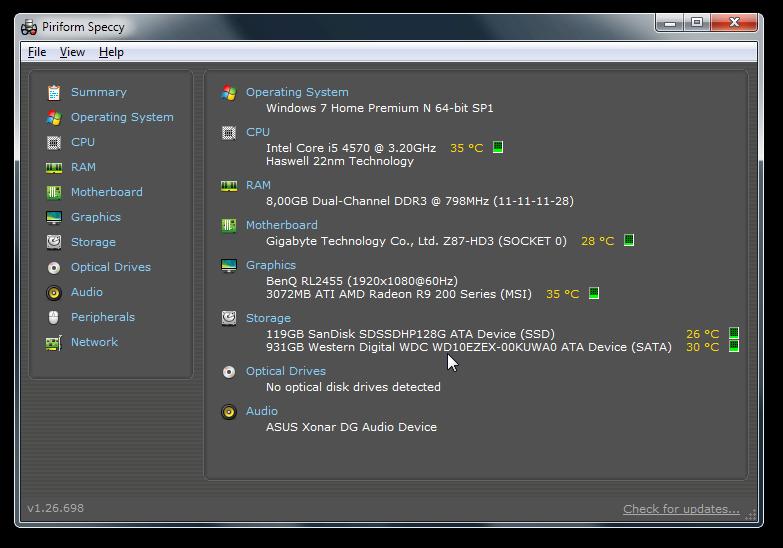
Task: Click the Operating System Windows flag sidebar icon
Action: tap(54, 117)
